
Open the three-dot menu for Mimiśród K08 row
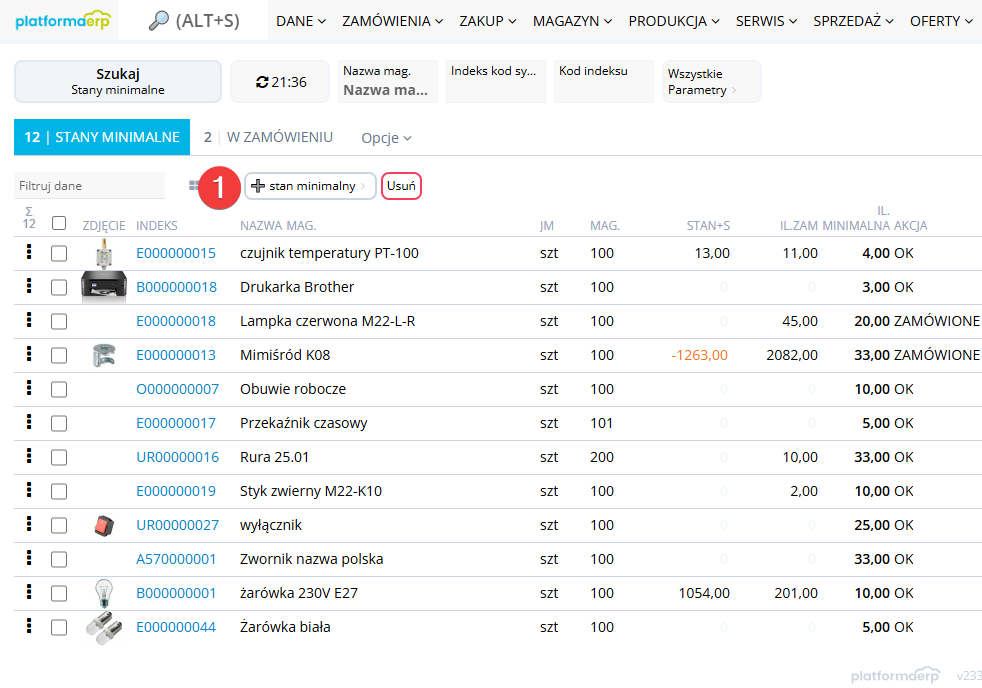point(29,355)
